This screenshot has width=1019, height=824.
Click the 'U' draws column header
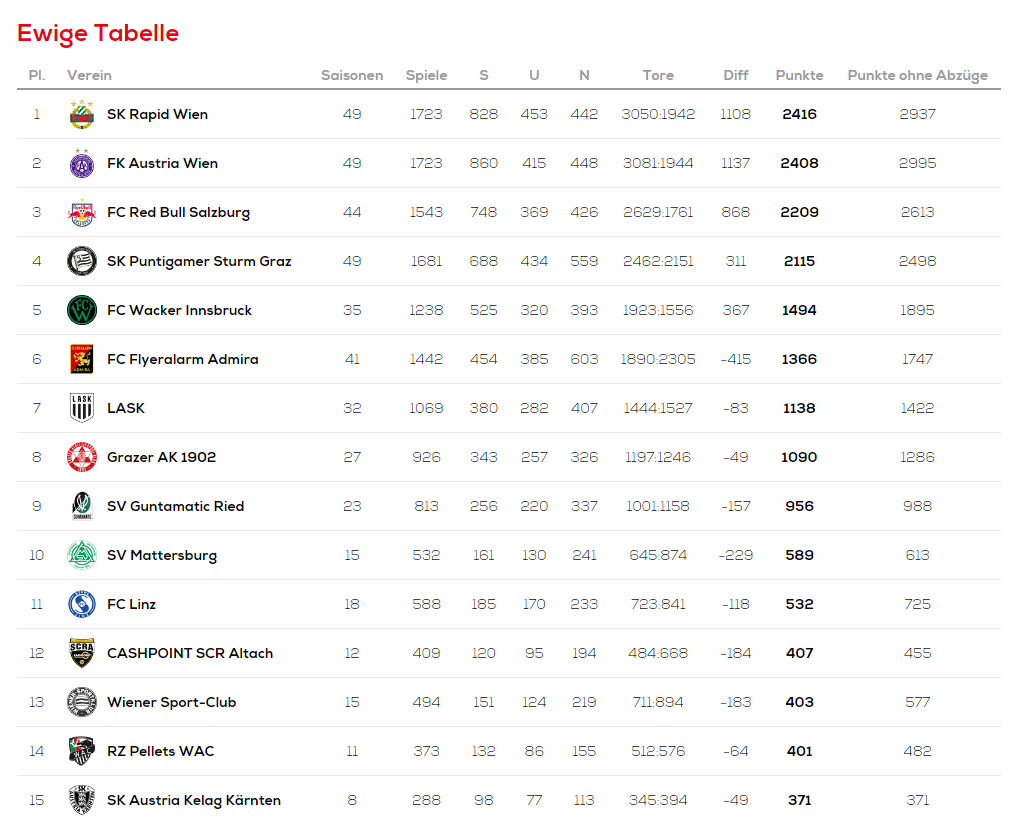534,75
